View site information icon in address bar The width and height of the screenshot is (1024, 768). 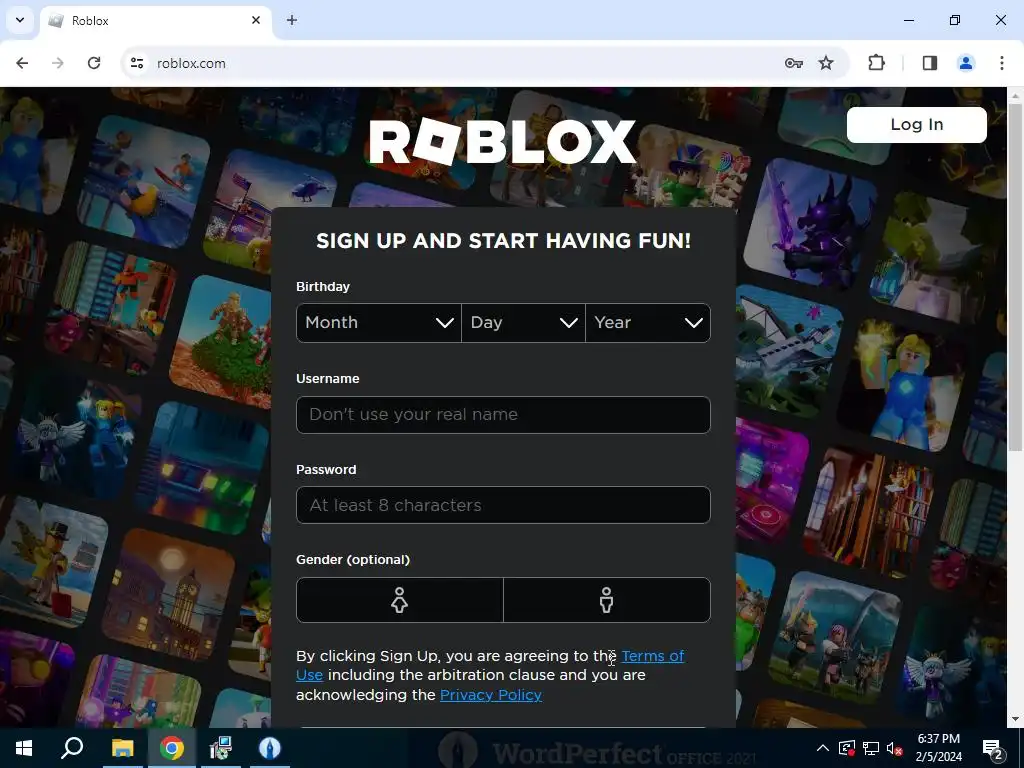pyautogui.click(x=136, y=63)
